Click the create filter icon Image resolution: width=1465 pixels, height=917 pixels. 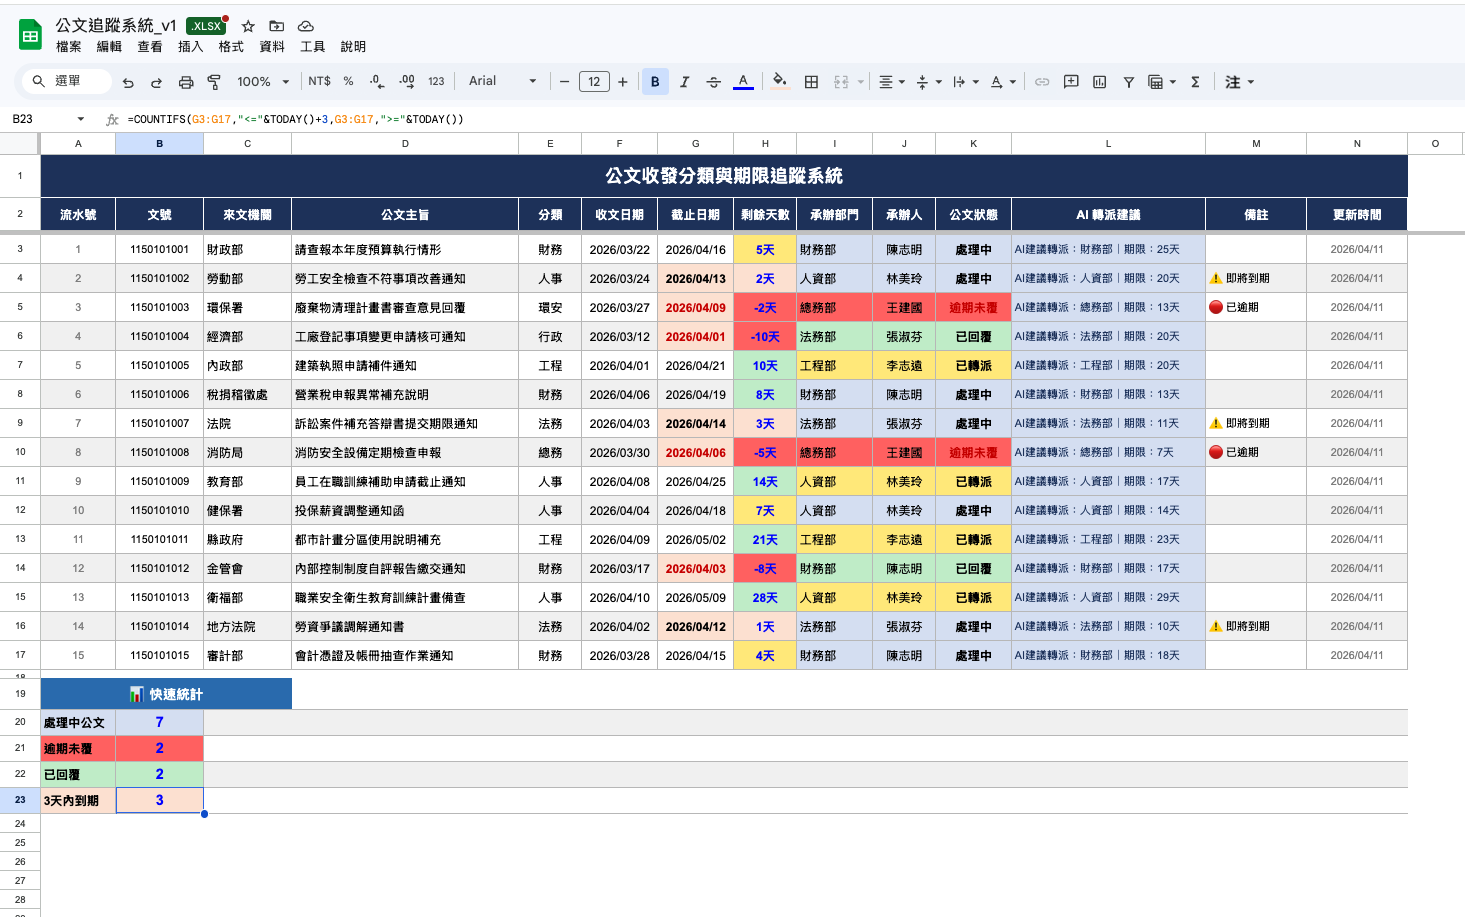pyautogui.click(x=1128, y=82)
